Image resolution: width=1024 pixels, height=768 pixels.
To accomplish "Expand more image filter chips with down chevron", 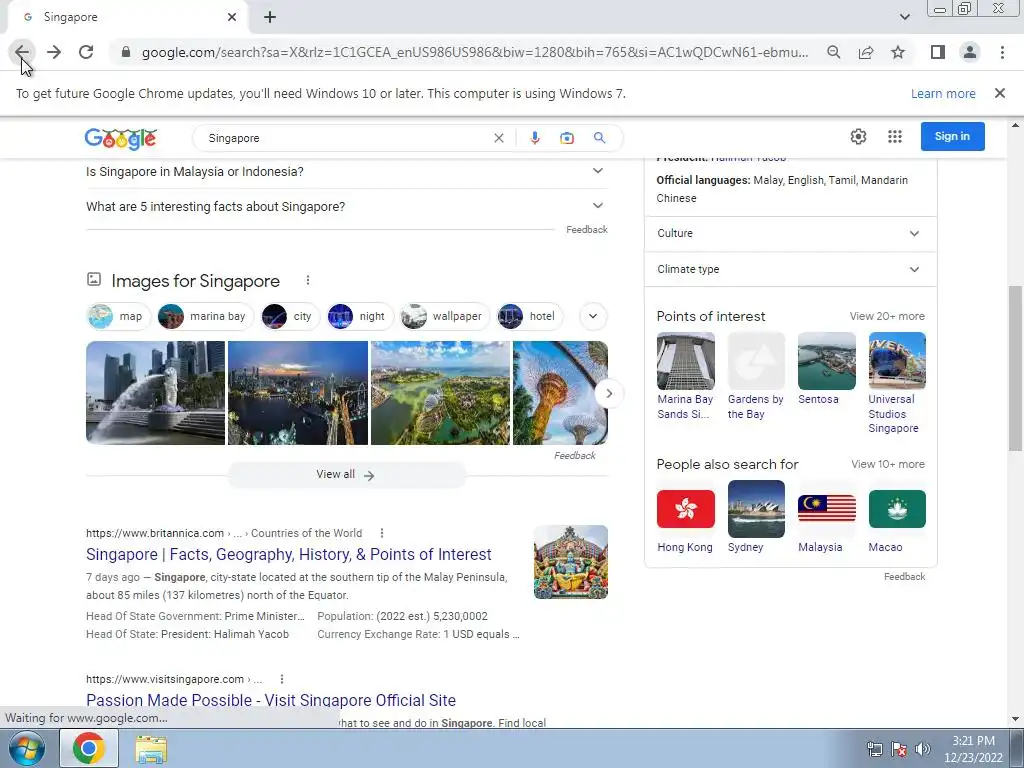I will click(x=593, y=316).
